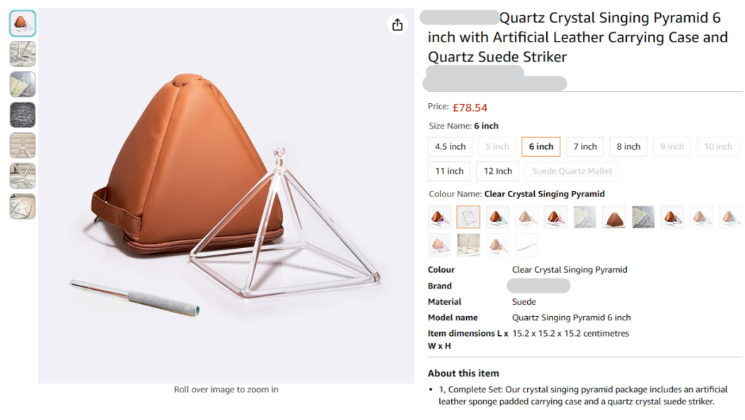Image resolution: width=745 pixels, height=420 pixels.
Task: Select the 4.5 inch size option
Action: tap(450, 147)
